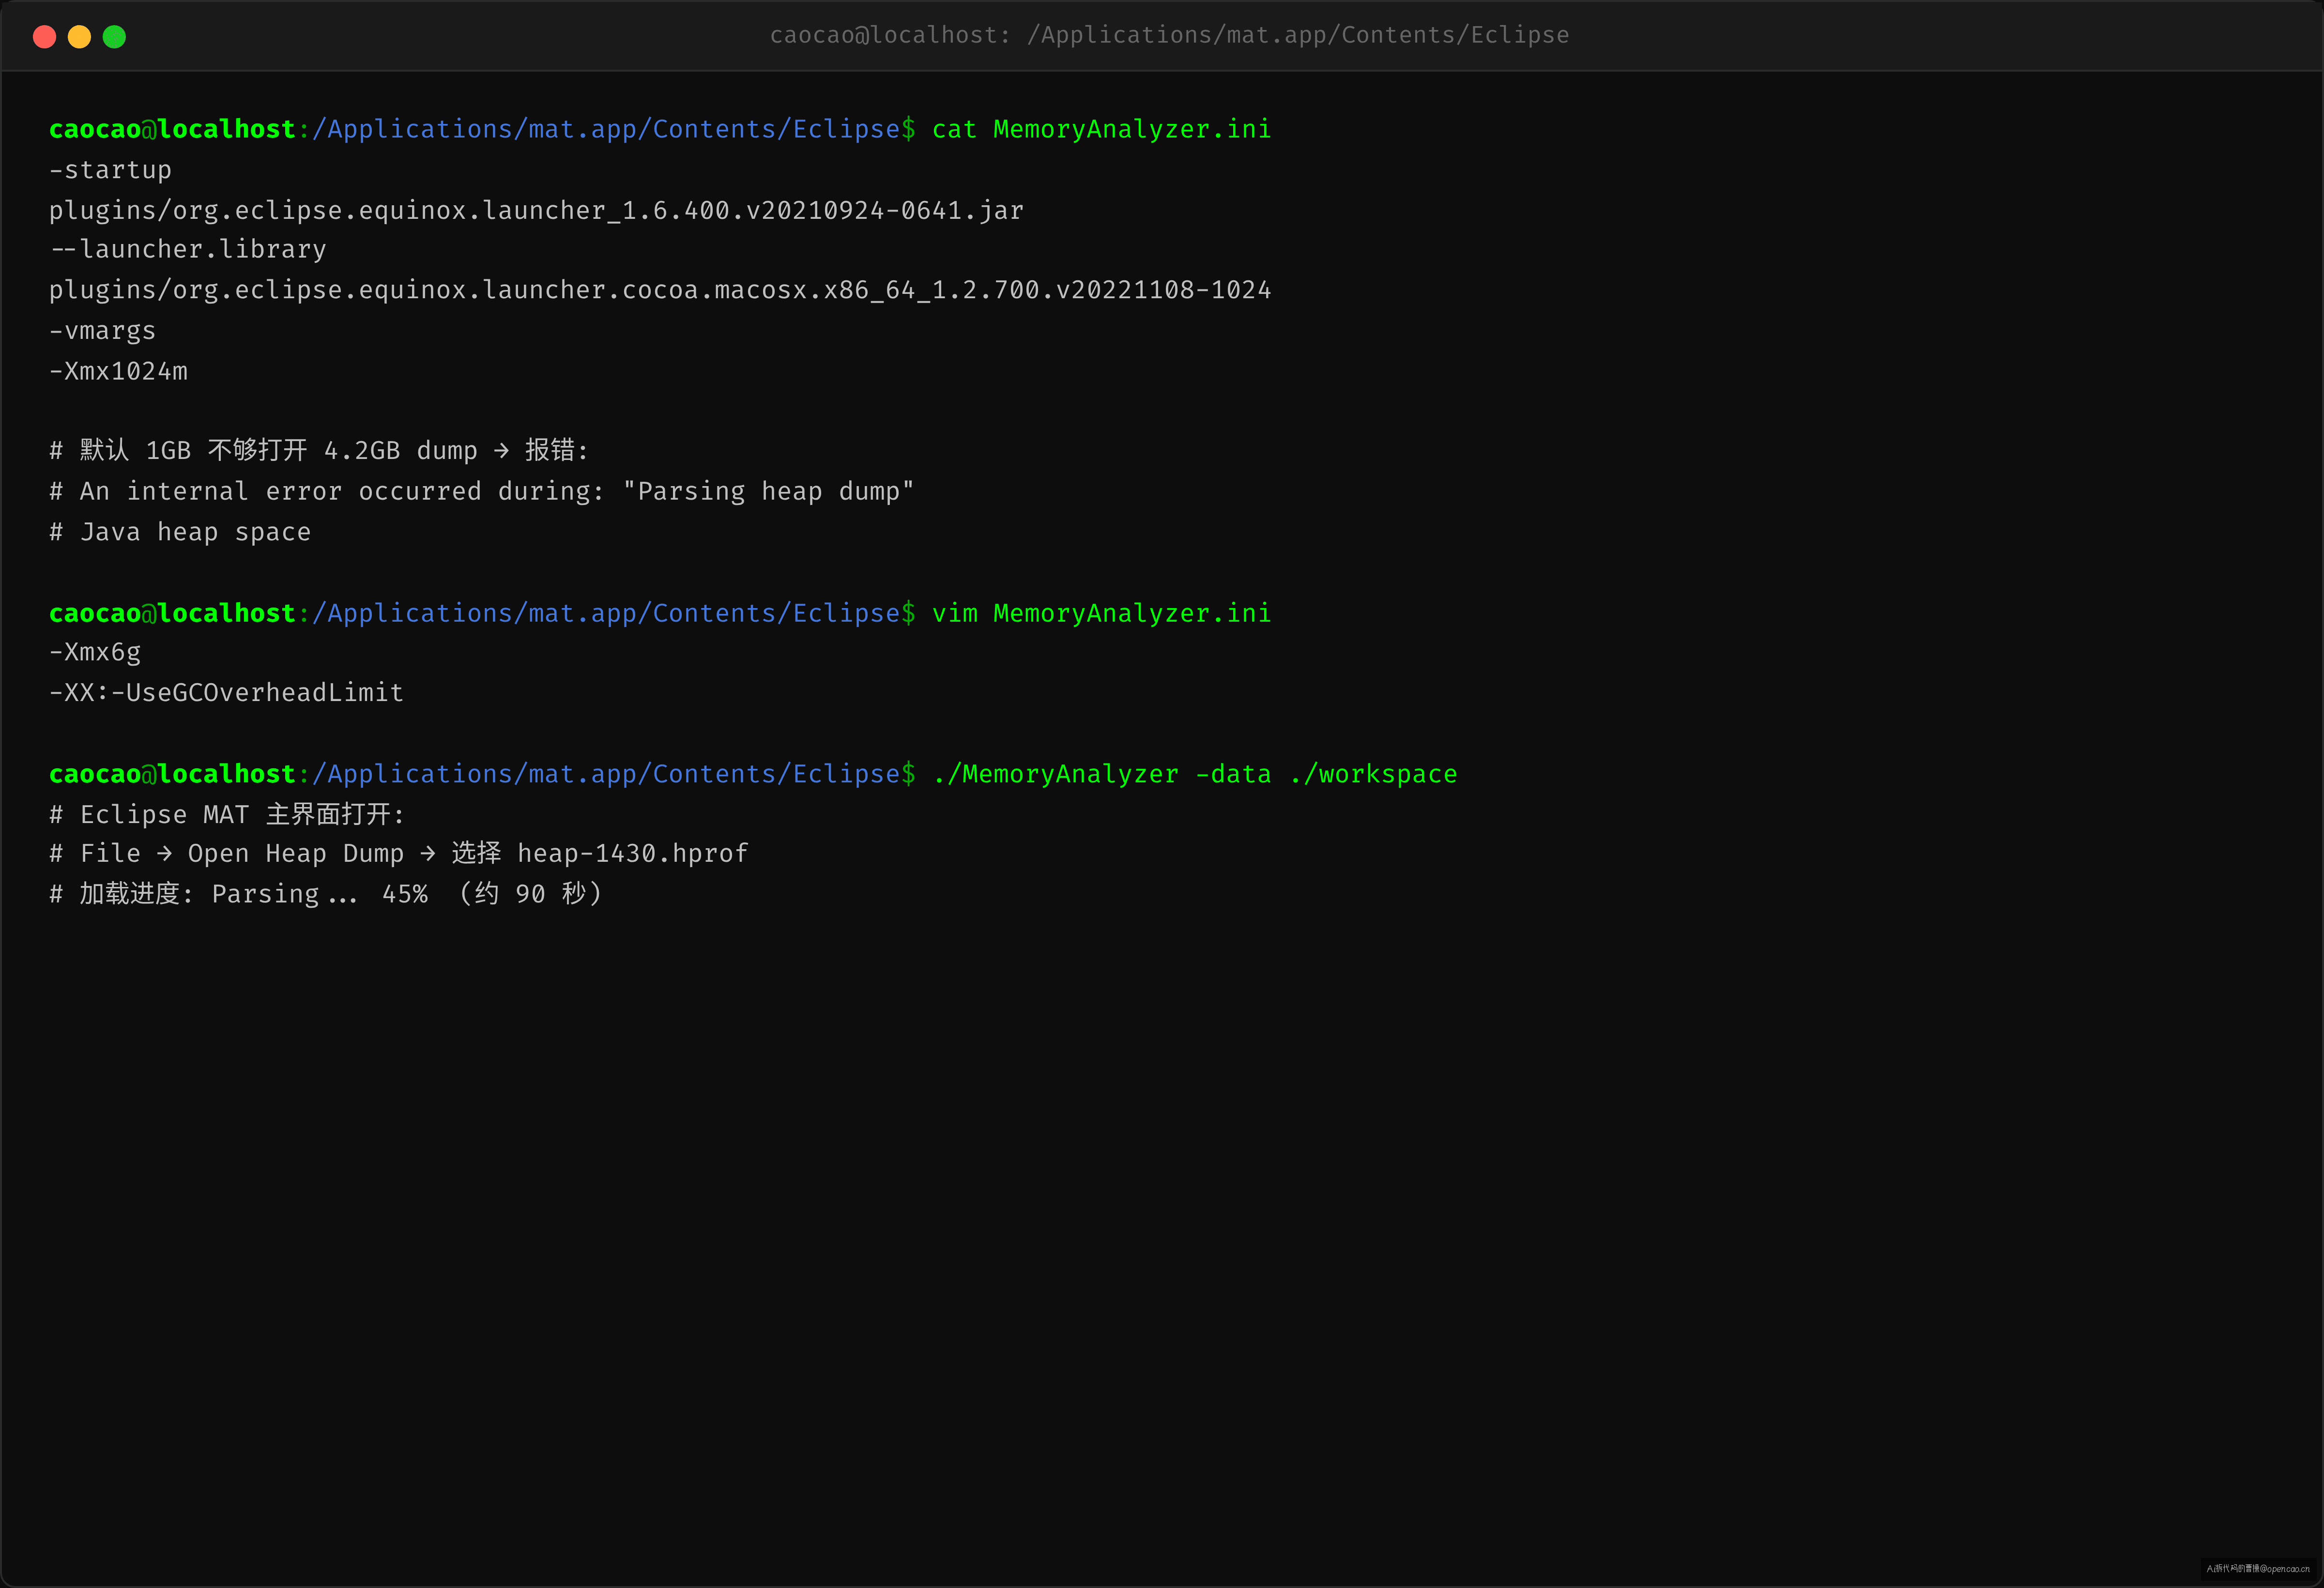
Task: Click the red close window button
Action: 44,37
